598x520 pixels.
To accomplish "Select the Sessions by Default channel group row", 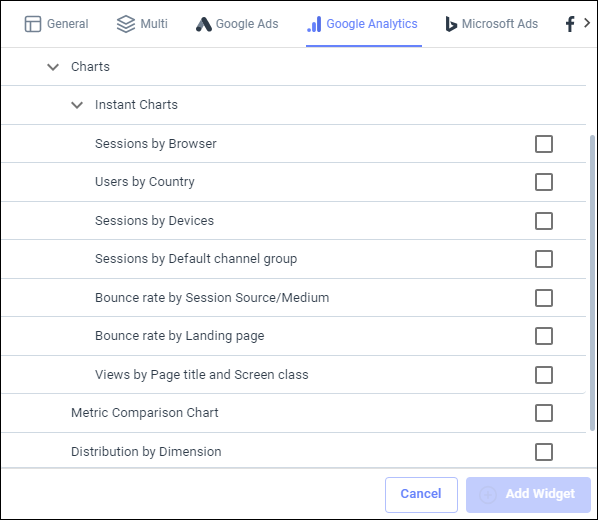I will click(293, 259).
